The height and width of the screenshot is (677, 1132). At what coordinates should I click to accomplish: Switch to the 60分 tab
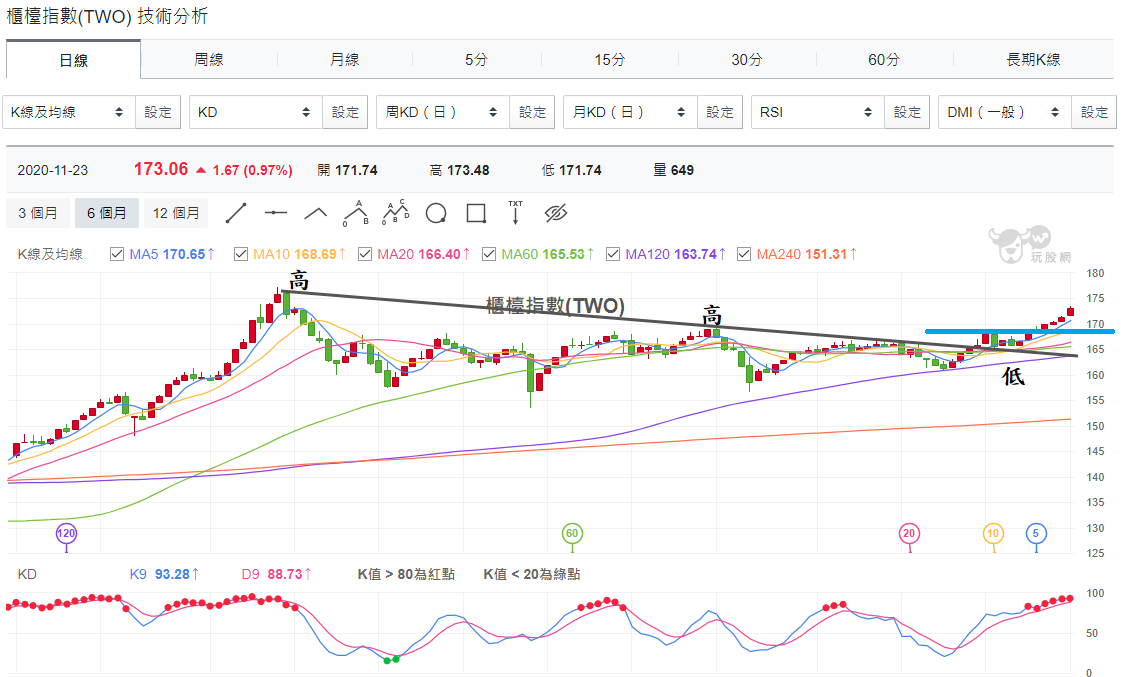click(x=884, y=60)
